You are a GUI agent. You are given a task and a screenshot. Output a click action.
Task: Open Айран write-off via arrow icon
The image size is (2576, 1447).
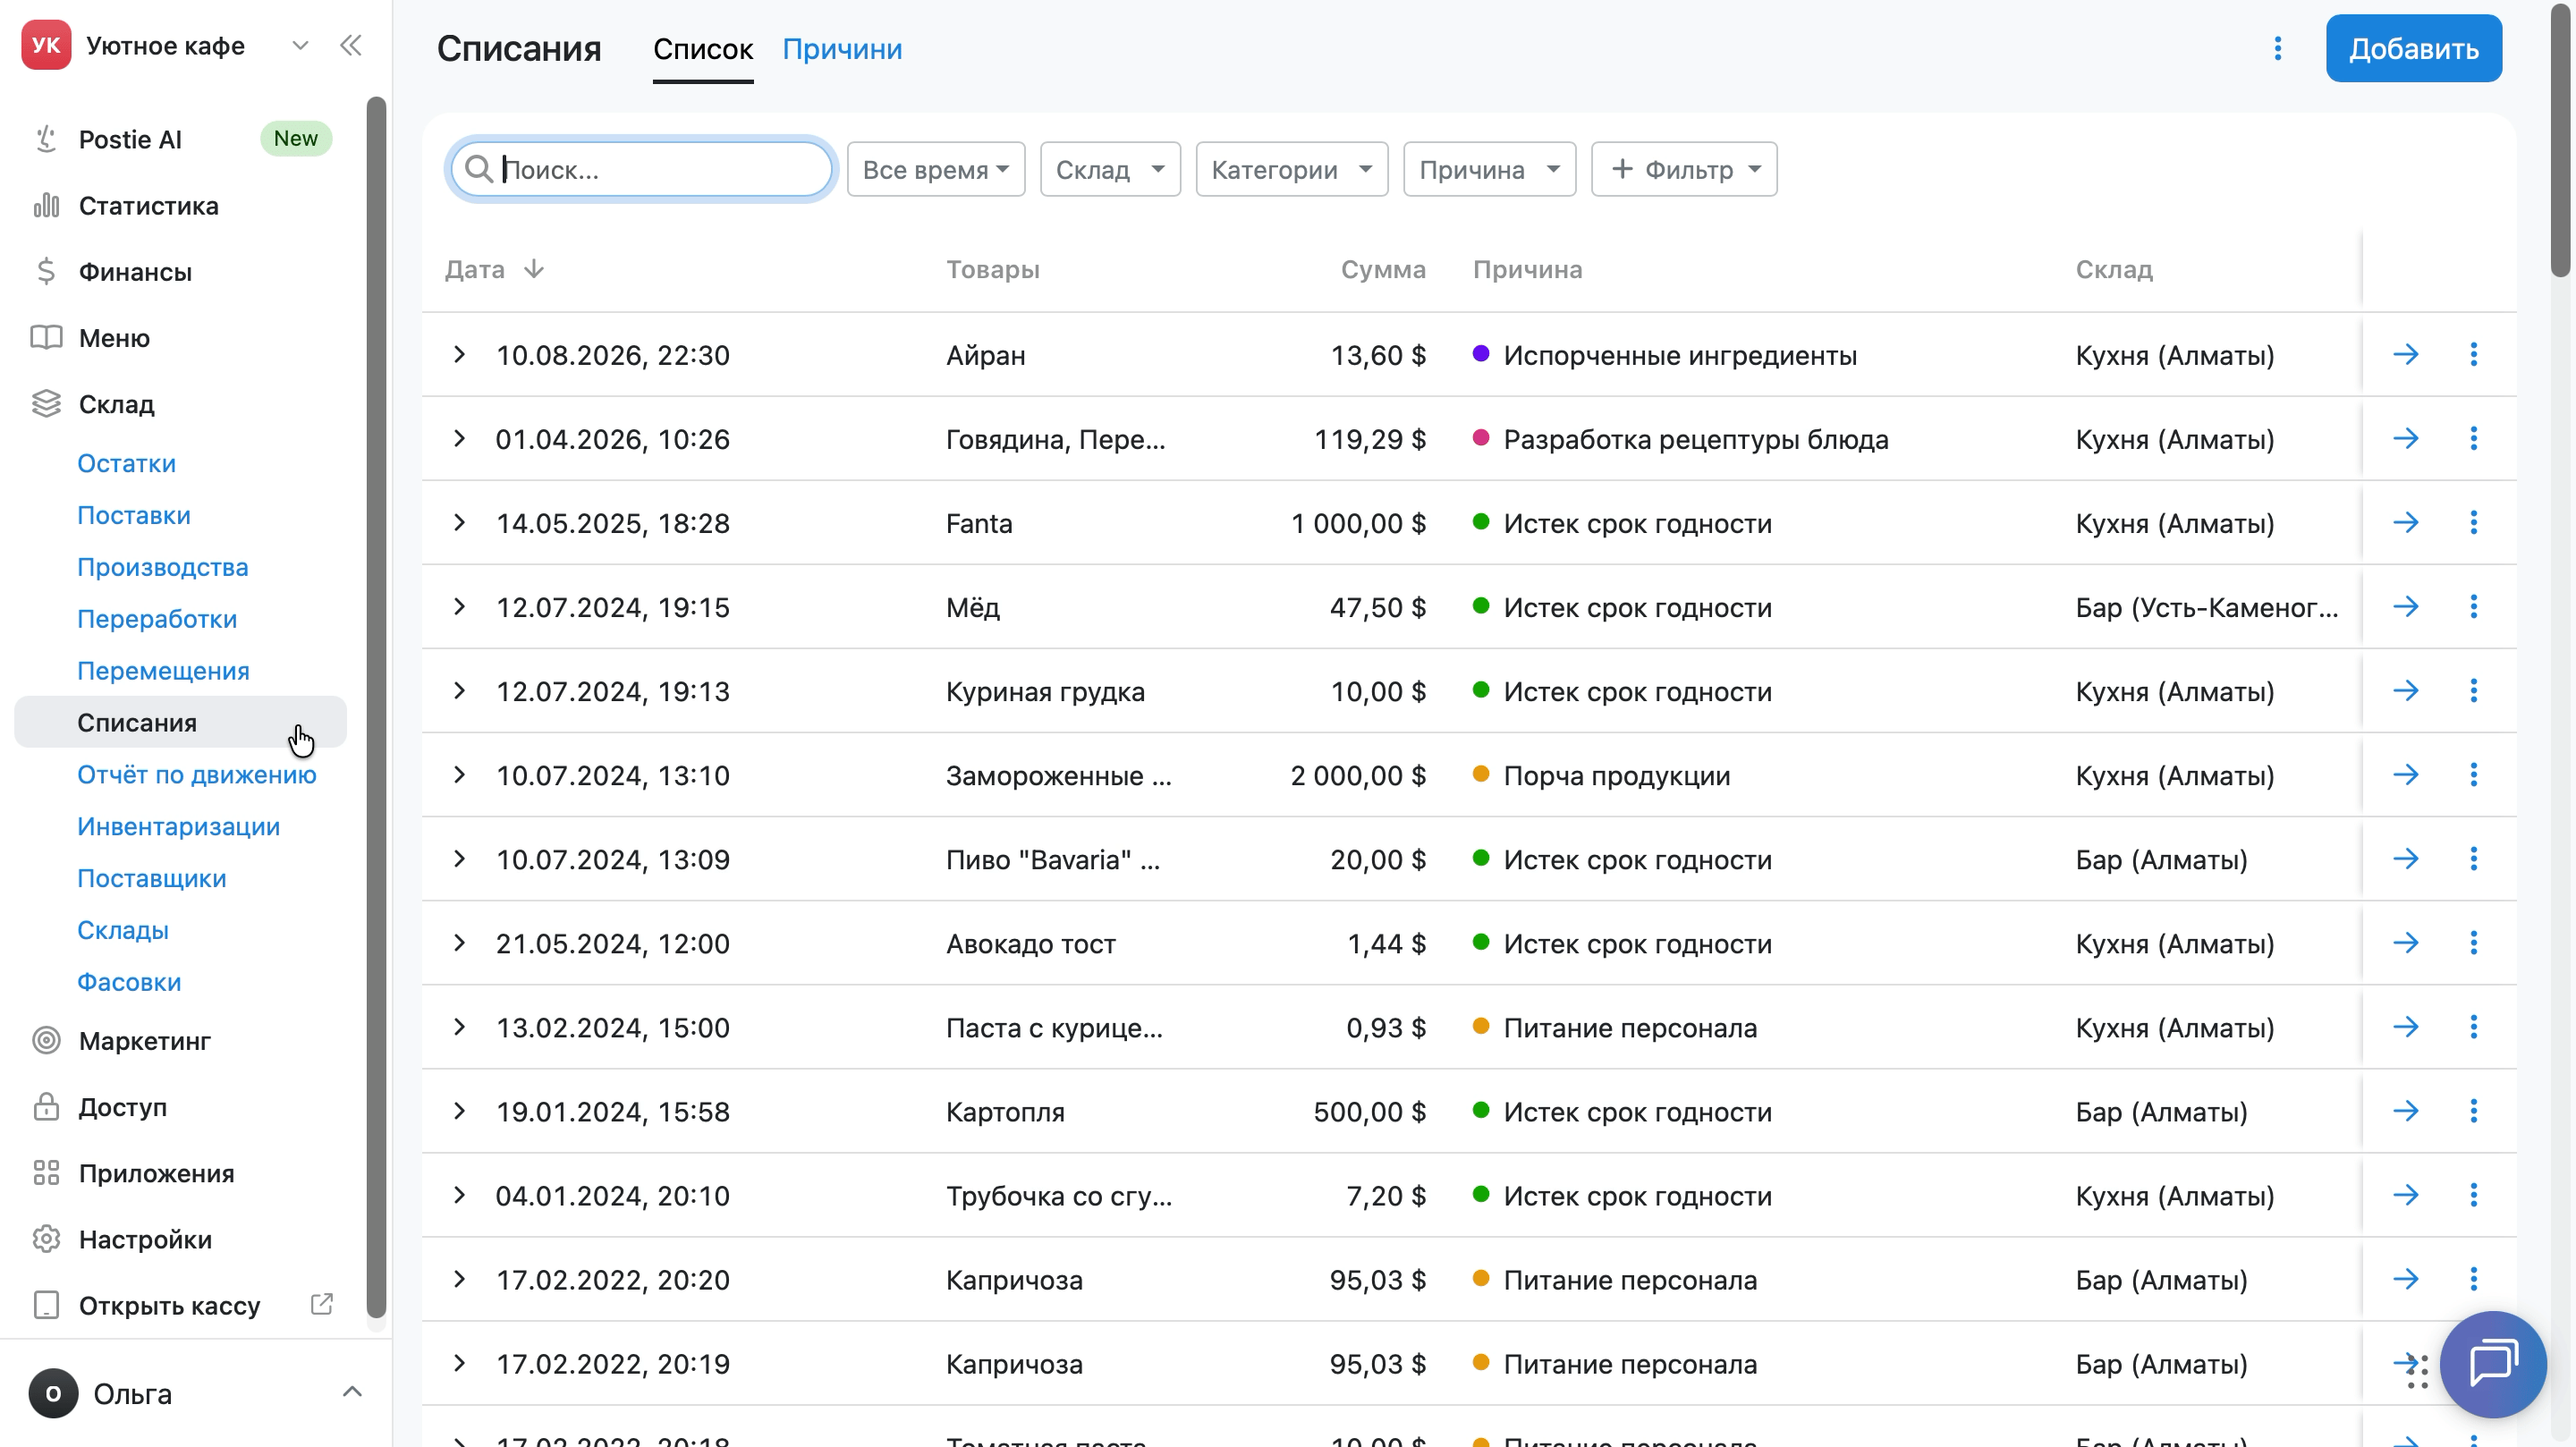click(x=2405, y=354)
